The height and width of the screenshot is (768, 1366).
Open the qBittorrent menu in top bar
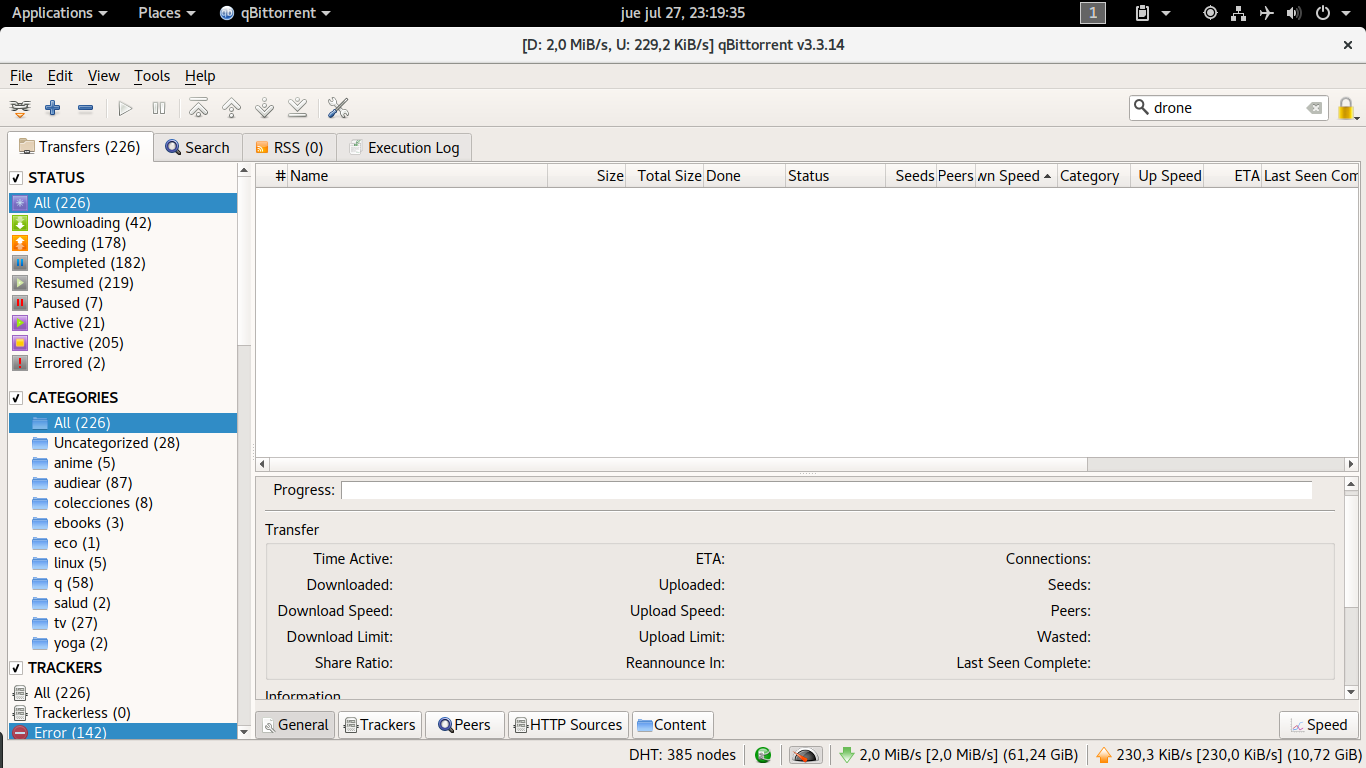(274, 13)
